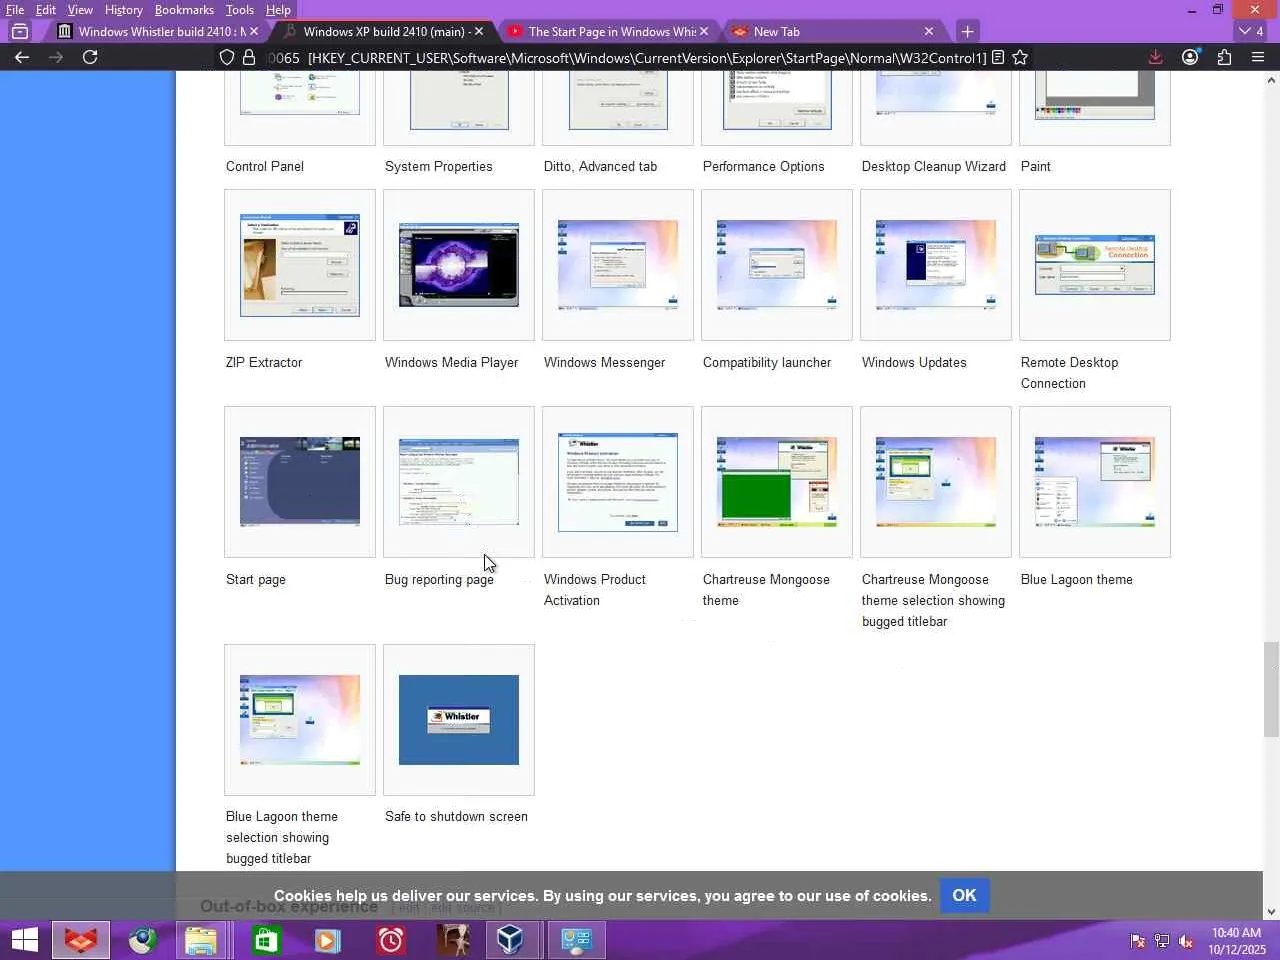The image size is (1280, 960).
Task: Open the Firefox hamburger application menu
Action: coord(1258,57)
